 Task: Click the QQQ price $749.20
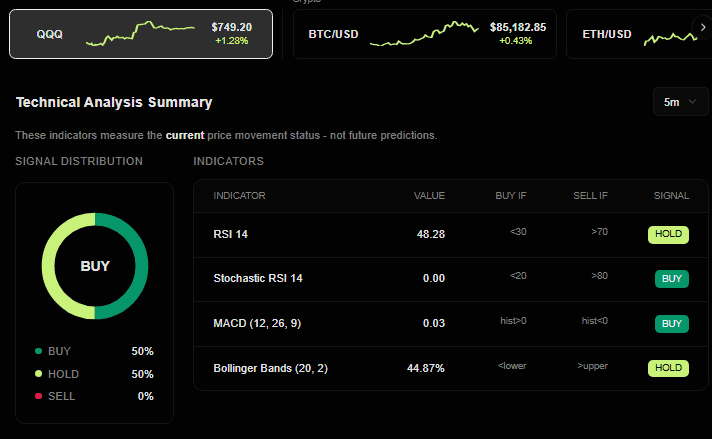pos(232,27)
